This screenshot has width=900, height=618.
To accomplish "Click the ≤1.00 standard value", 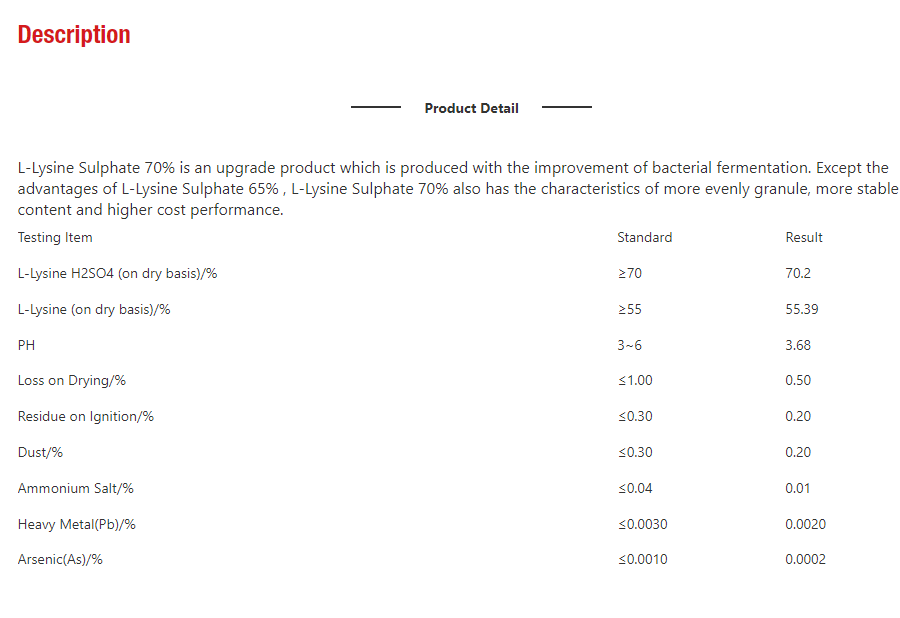I will pyautogui.click(x=635, y=380).
